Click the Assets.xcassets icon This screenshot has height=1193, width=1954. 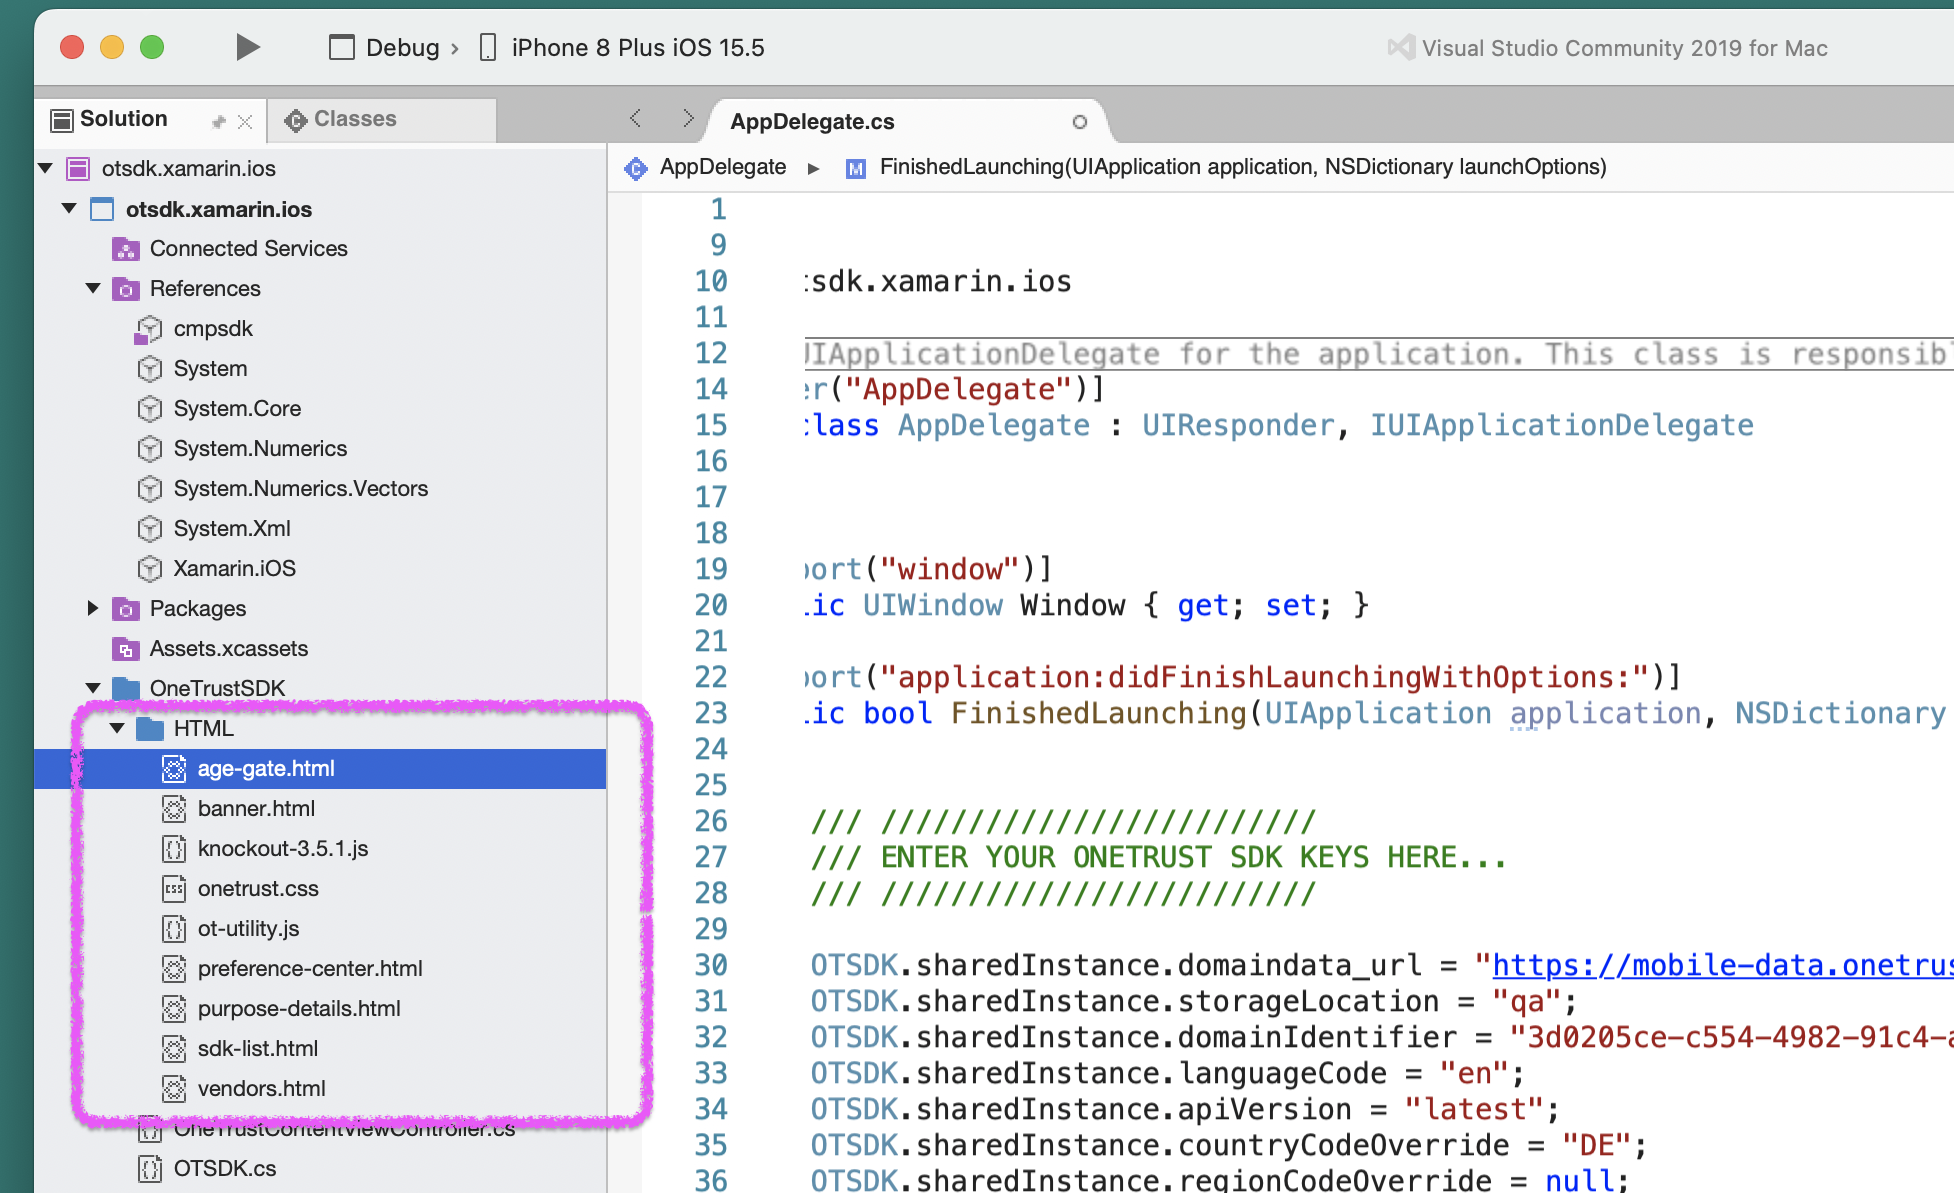pos(126,649)
